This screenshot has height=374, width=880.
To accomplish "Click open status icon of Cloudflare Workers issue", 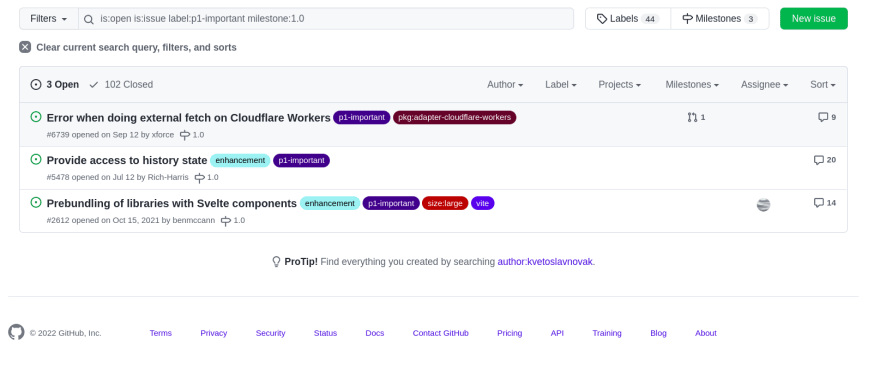I will (x=36, y=117).
